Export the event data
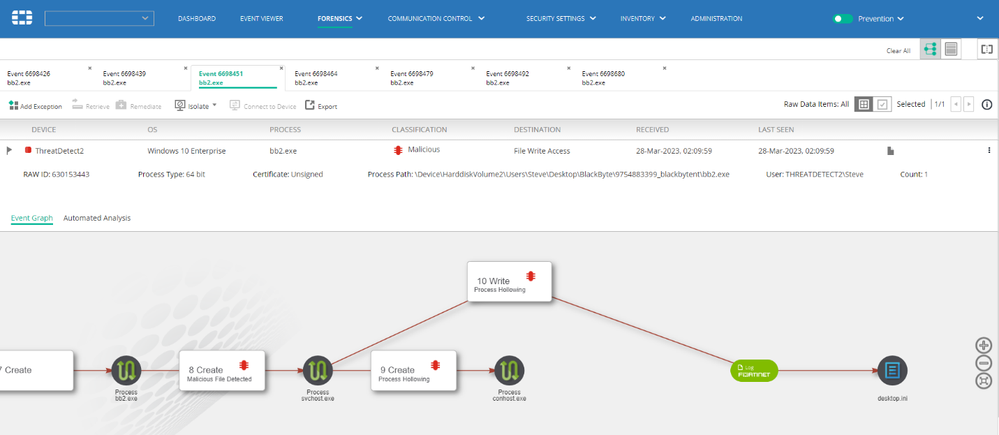Viewport: 999px width, 435px height. coord(320,106)
